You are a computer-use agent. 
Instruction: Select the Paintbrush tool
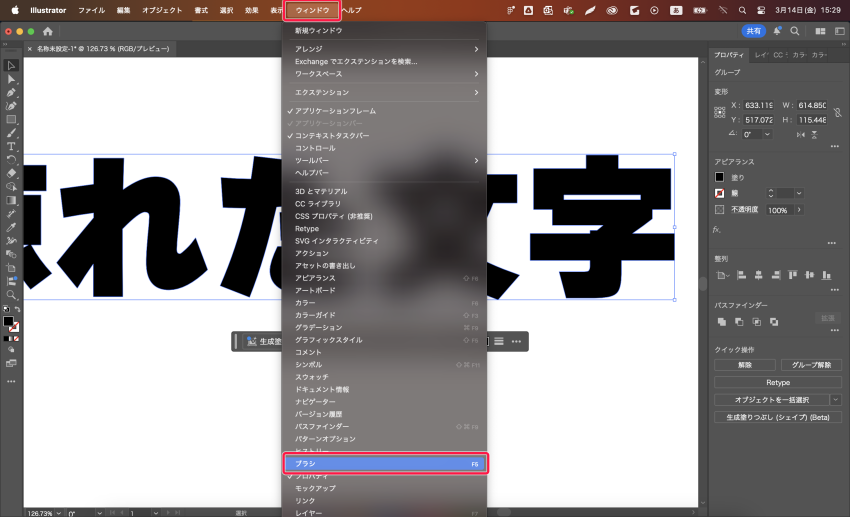[x=11, y=133]
